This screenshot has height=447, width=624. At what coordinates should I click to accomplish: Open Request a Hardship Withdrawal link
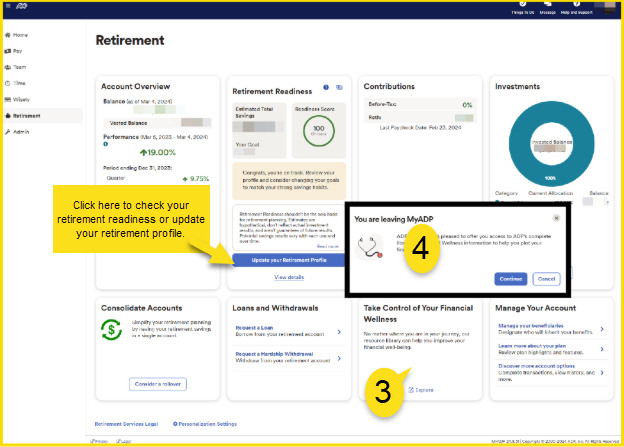[x=274, y=354]
